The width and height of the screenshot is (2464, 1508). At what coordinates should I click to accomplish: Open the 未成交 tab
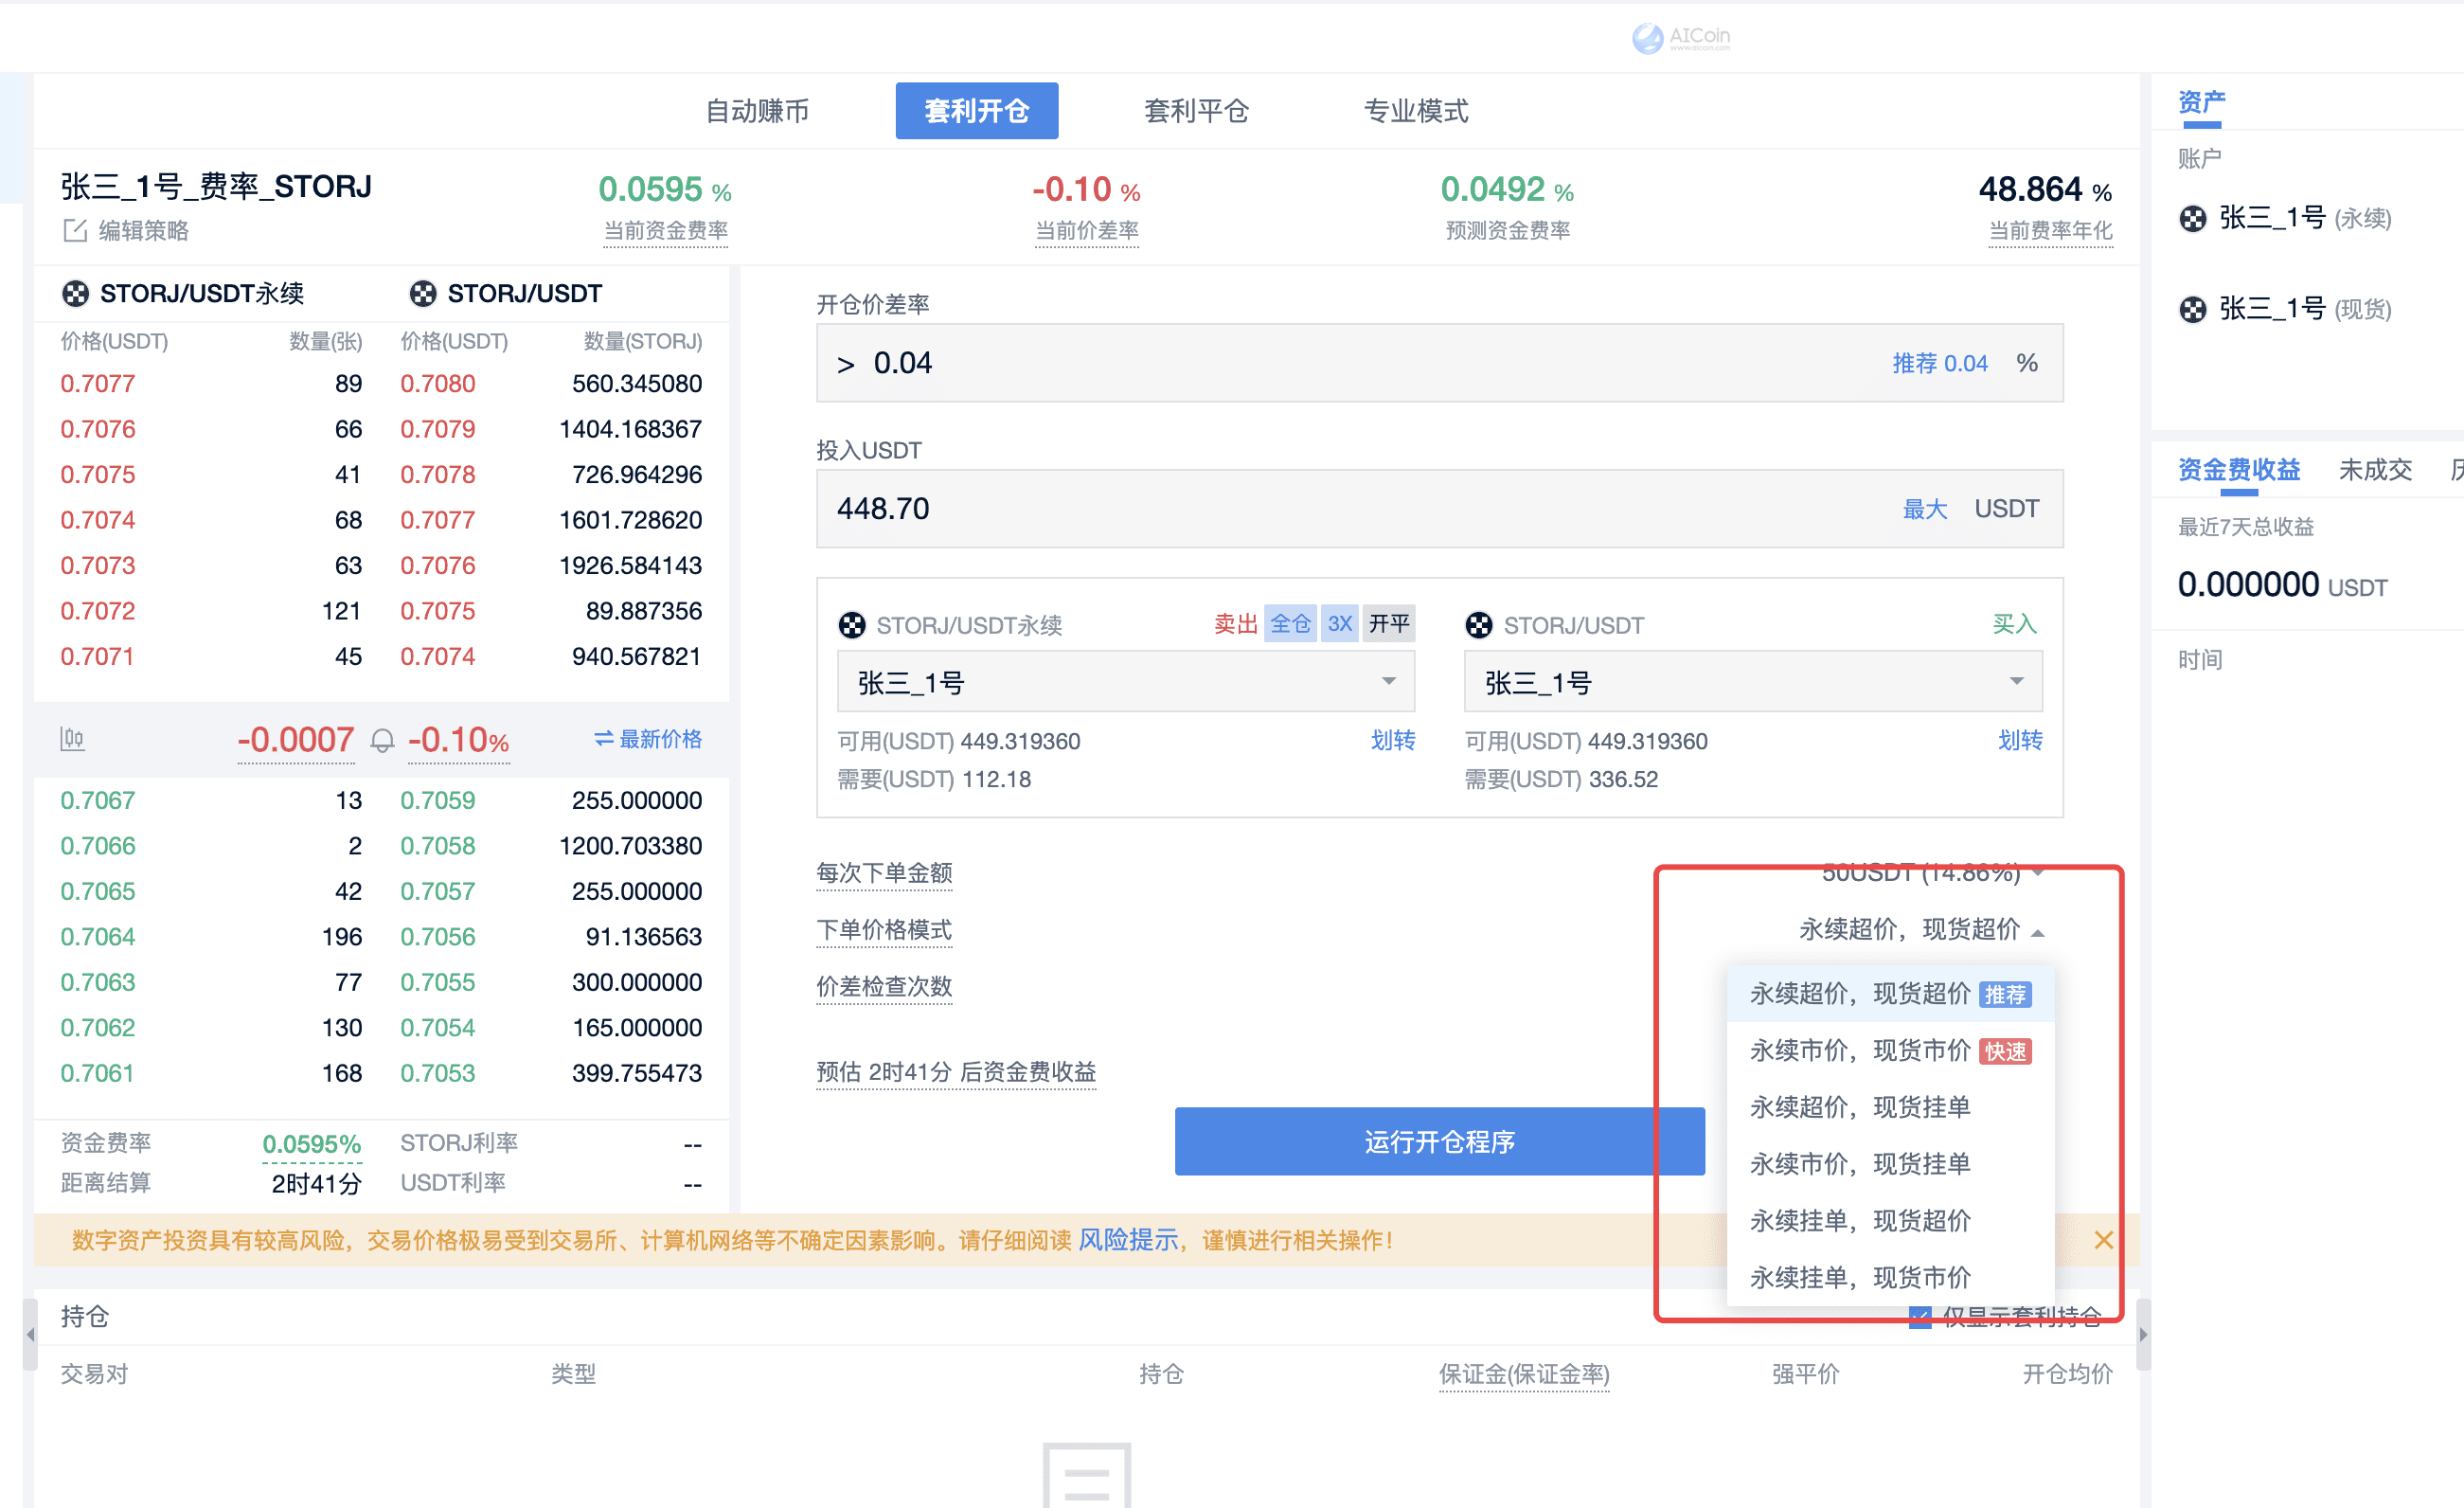(2376, 470)
